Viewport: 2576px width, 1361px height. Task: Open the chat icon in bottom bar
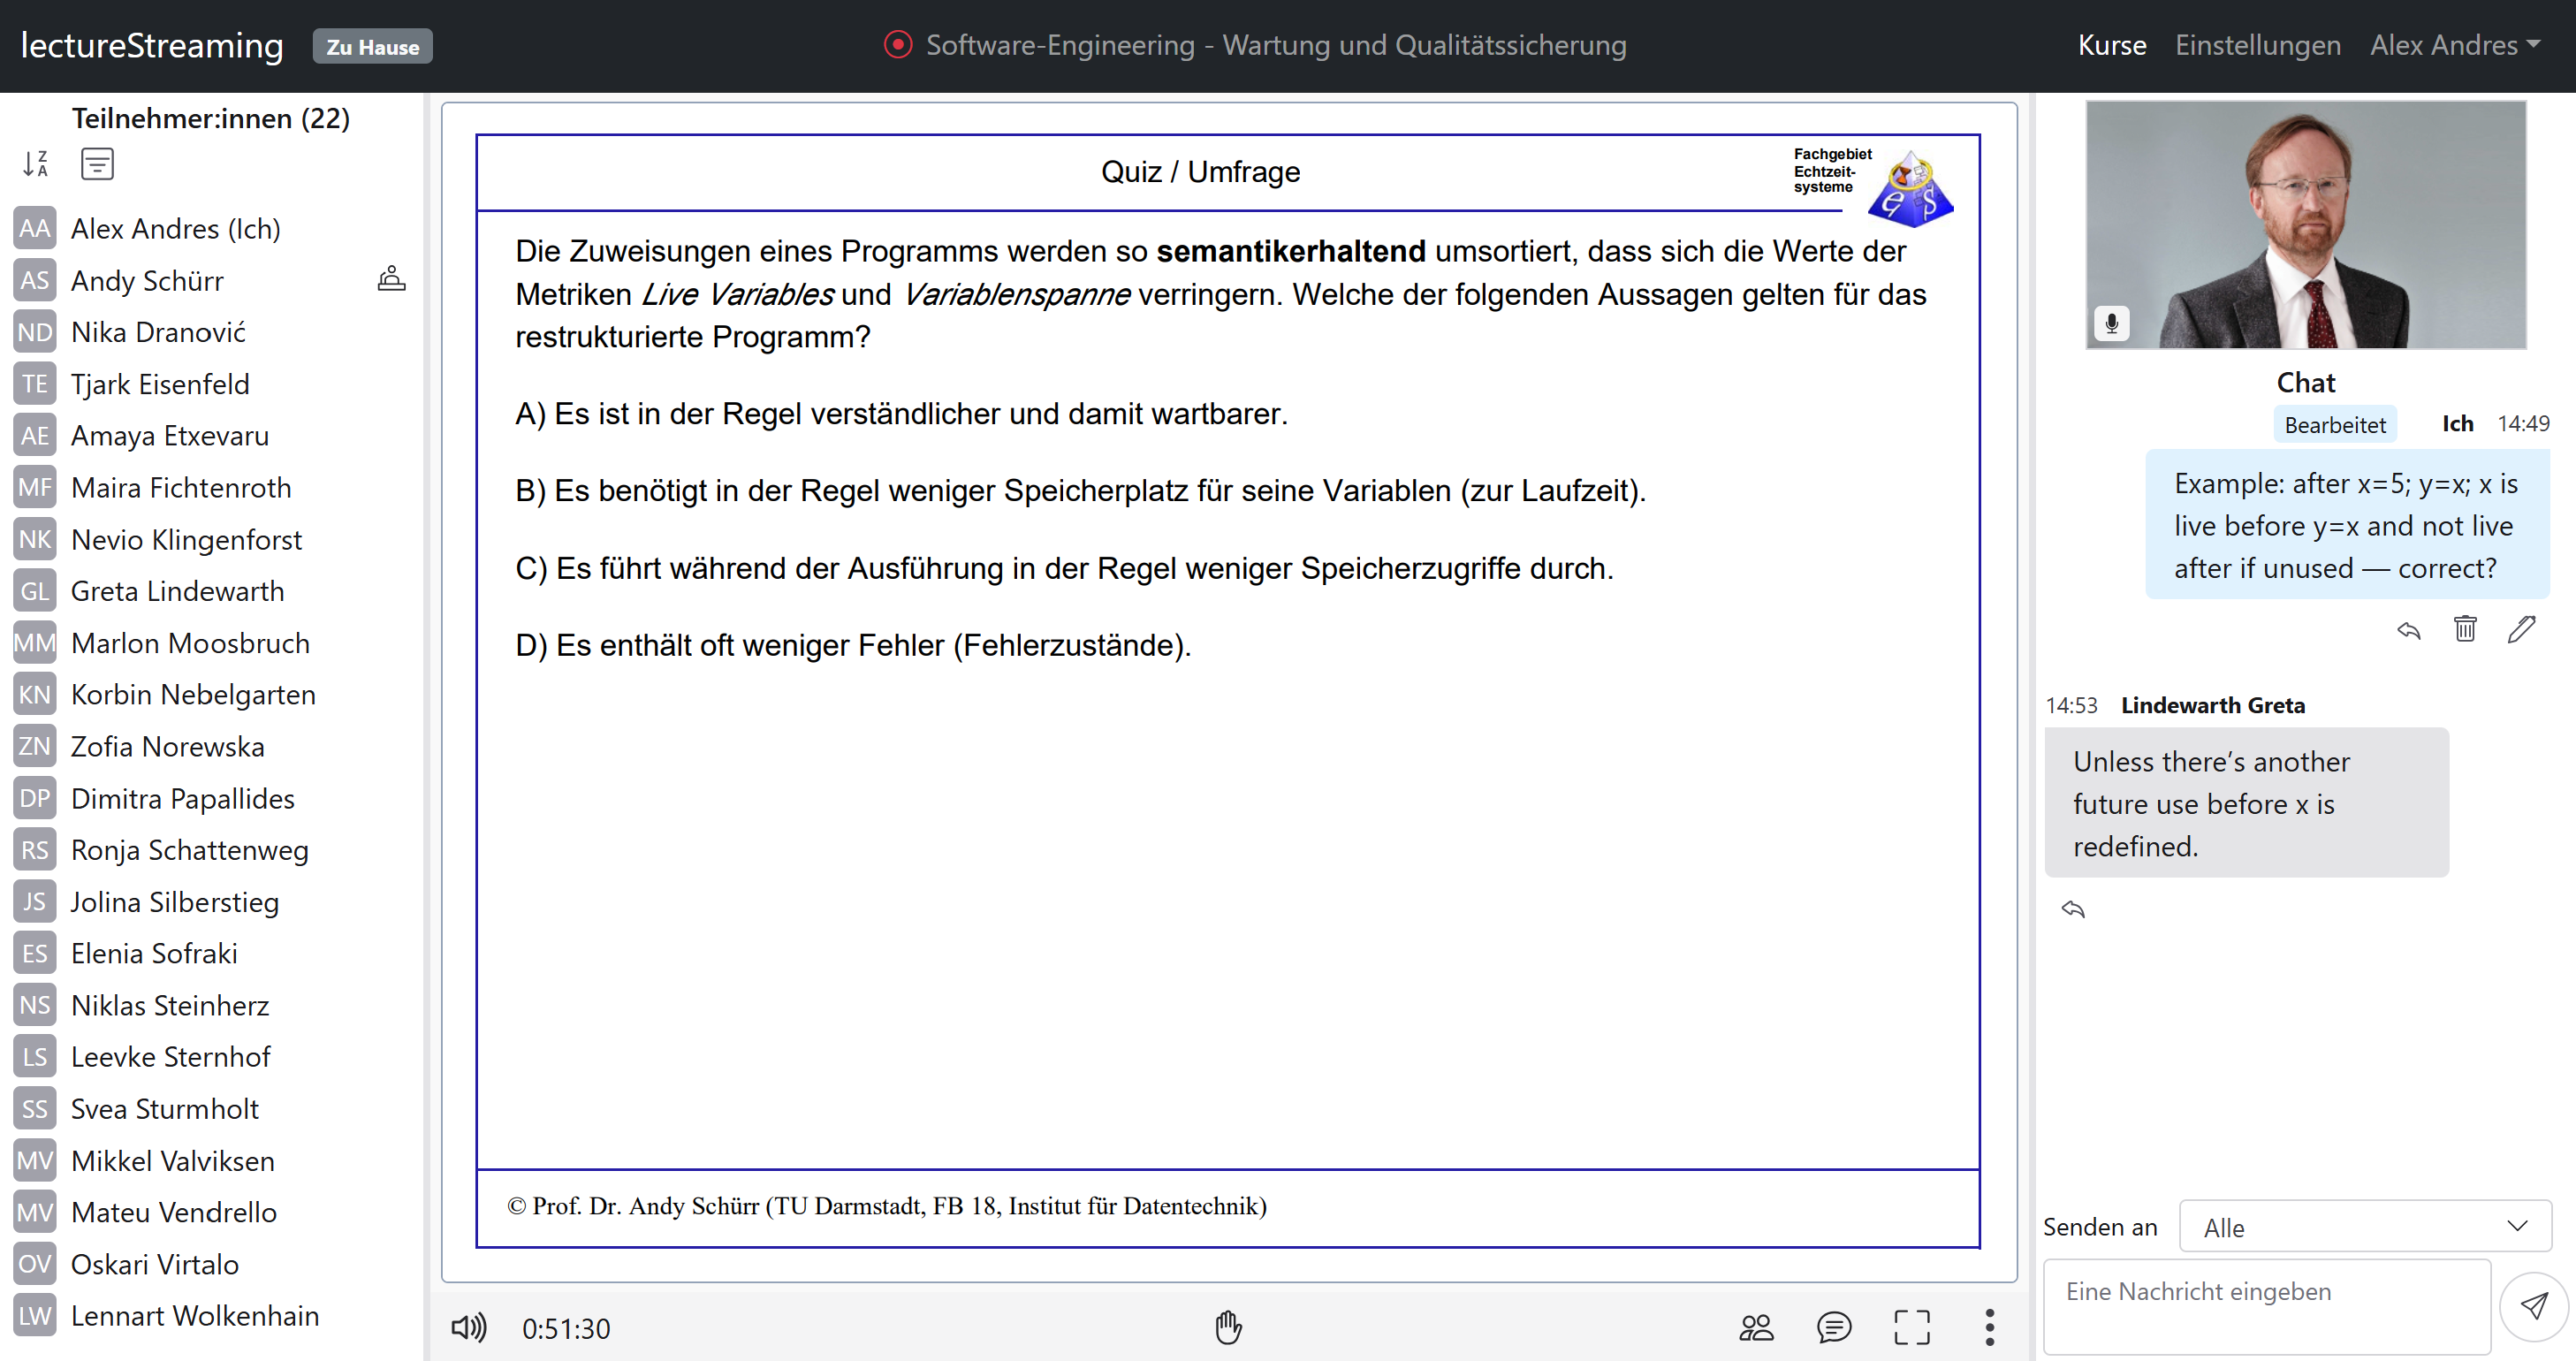click(1835, 1328)
